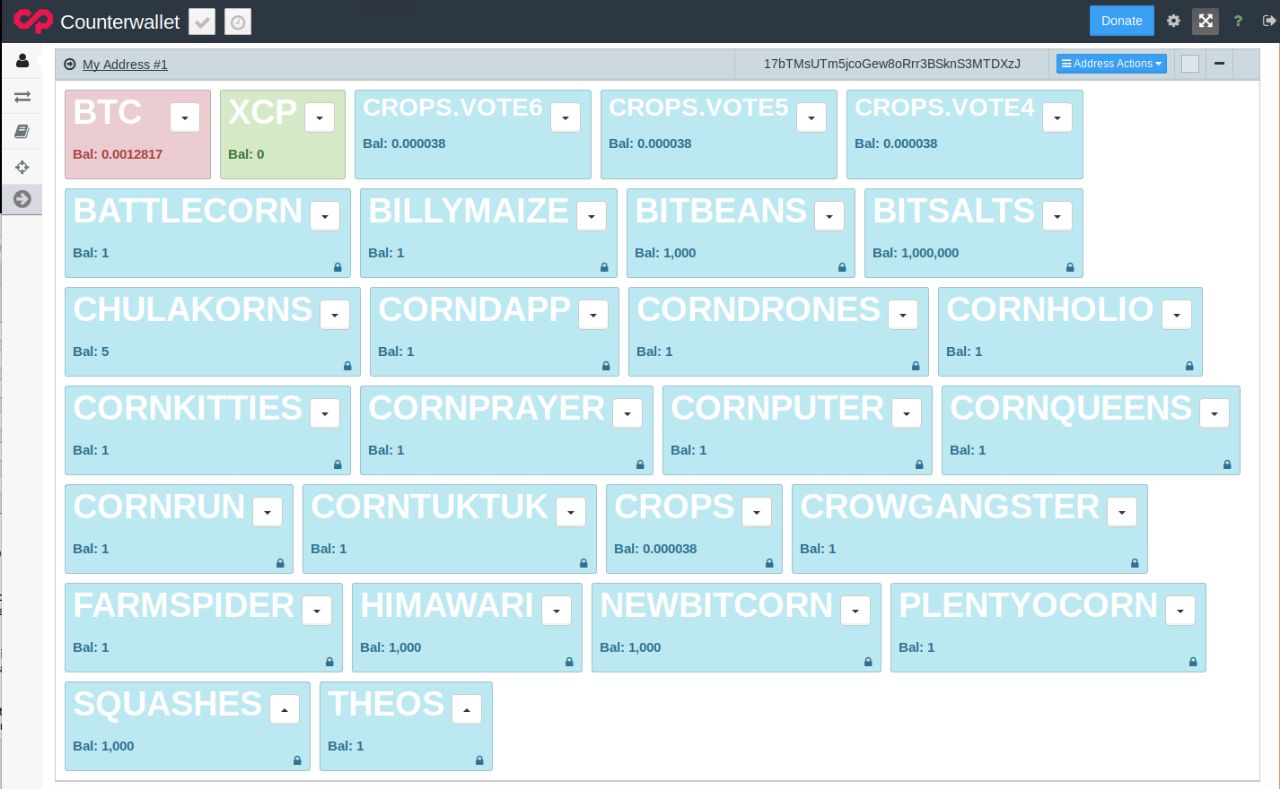Click the Counterwallet logo icon

pyautogui.click(x=33, y=20)
